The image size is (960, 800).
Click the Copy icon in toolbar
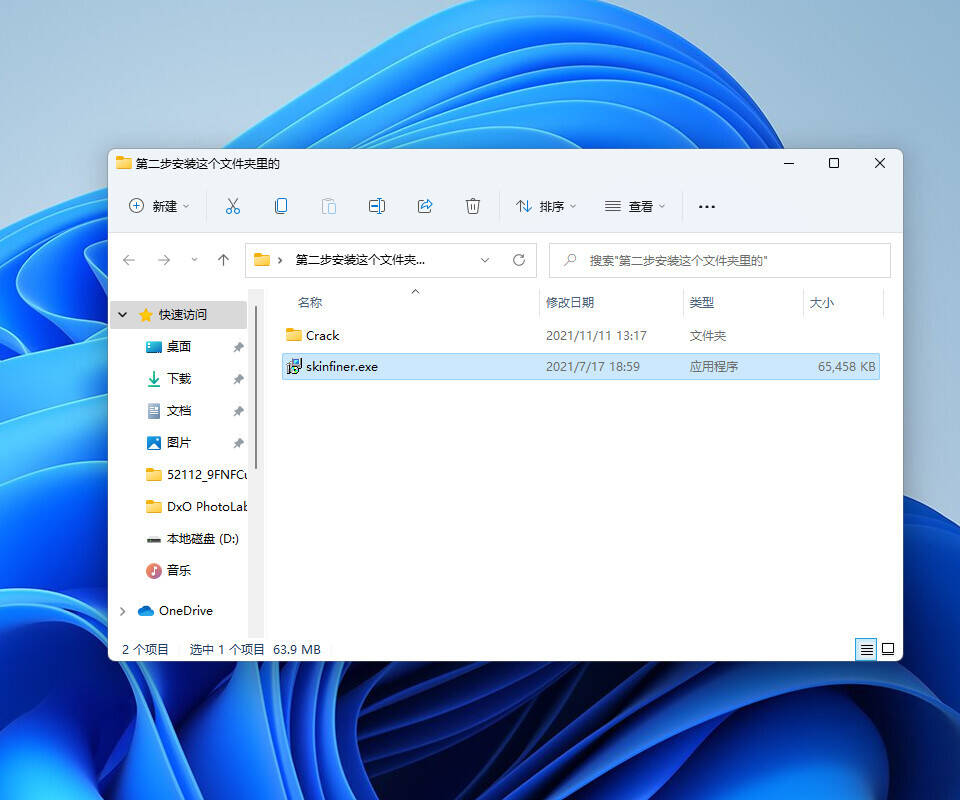(x=281, y=206)
